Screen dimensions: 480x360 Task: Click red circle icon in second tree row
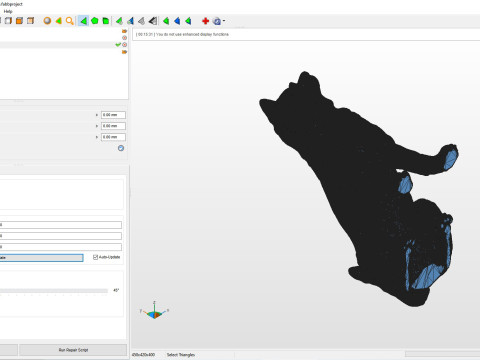124,38
